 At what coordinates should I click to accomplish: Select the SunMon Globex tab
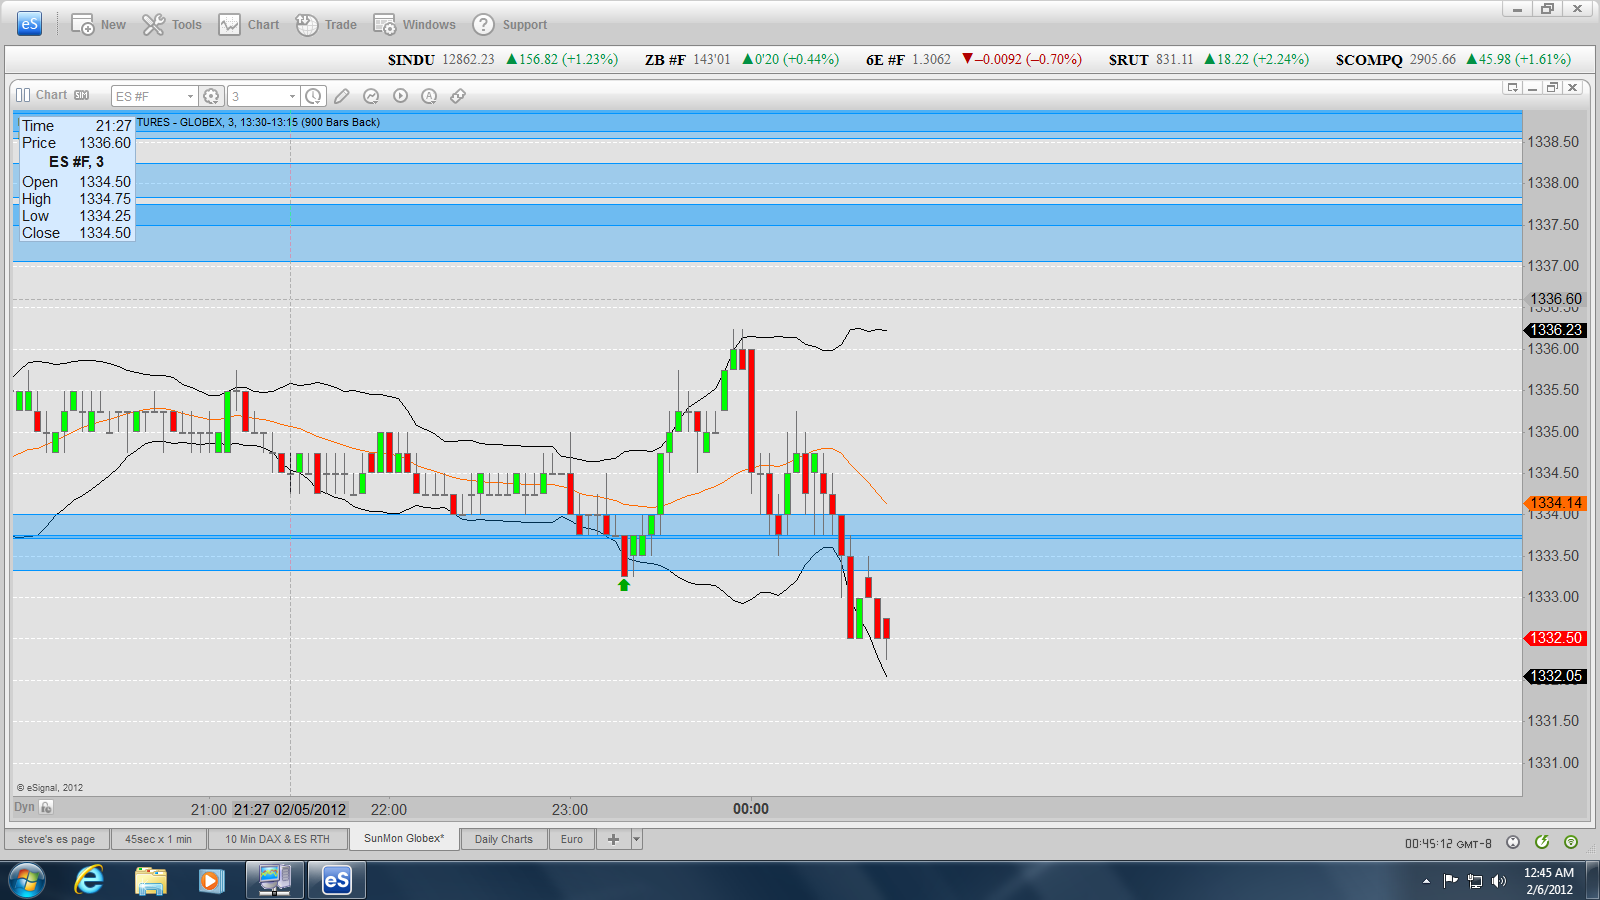coord(404,838)
